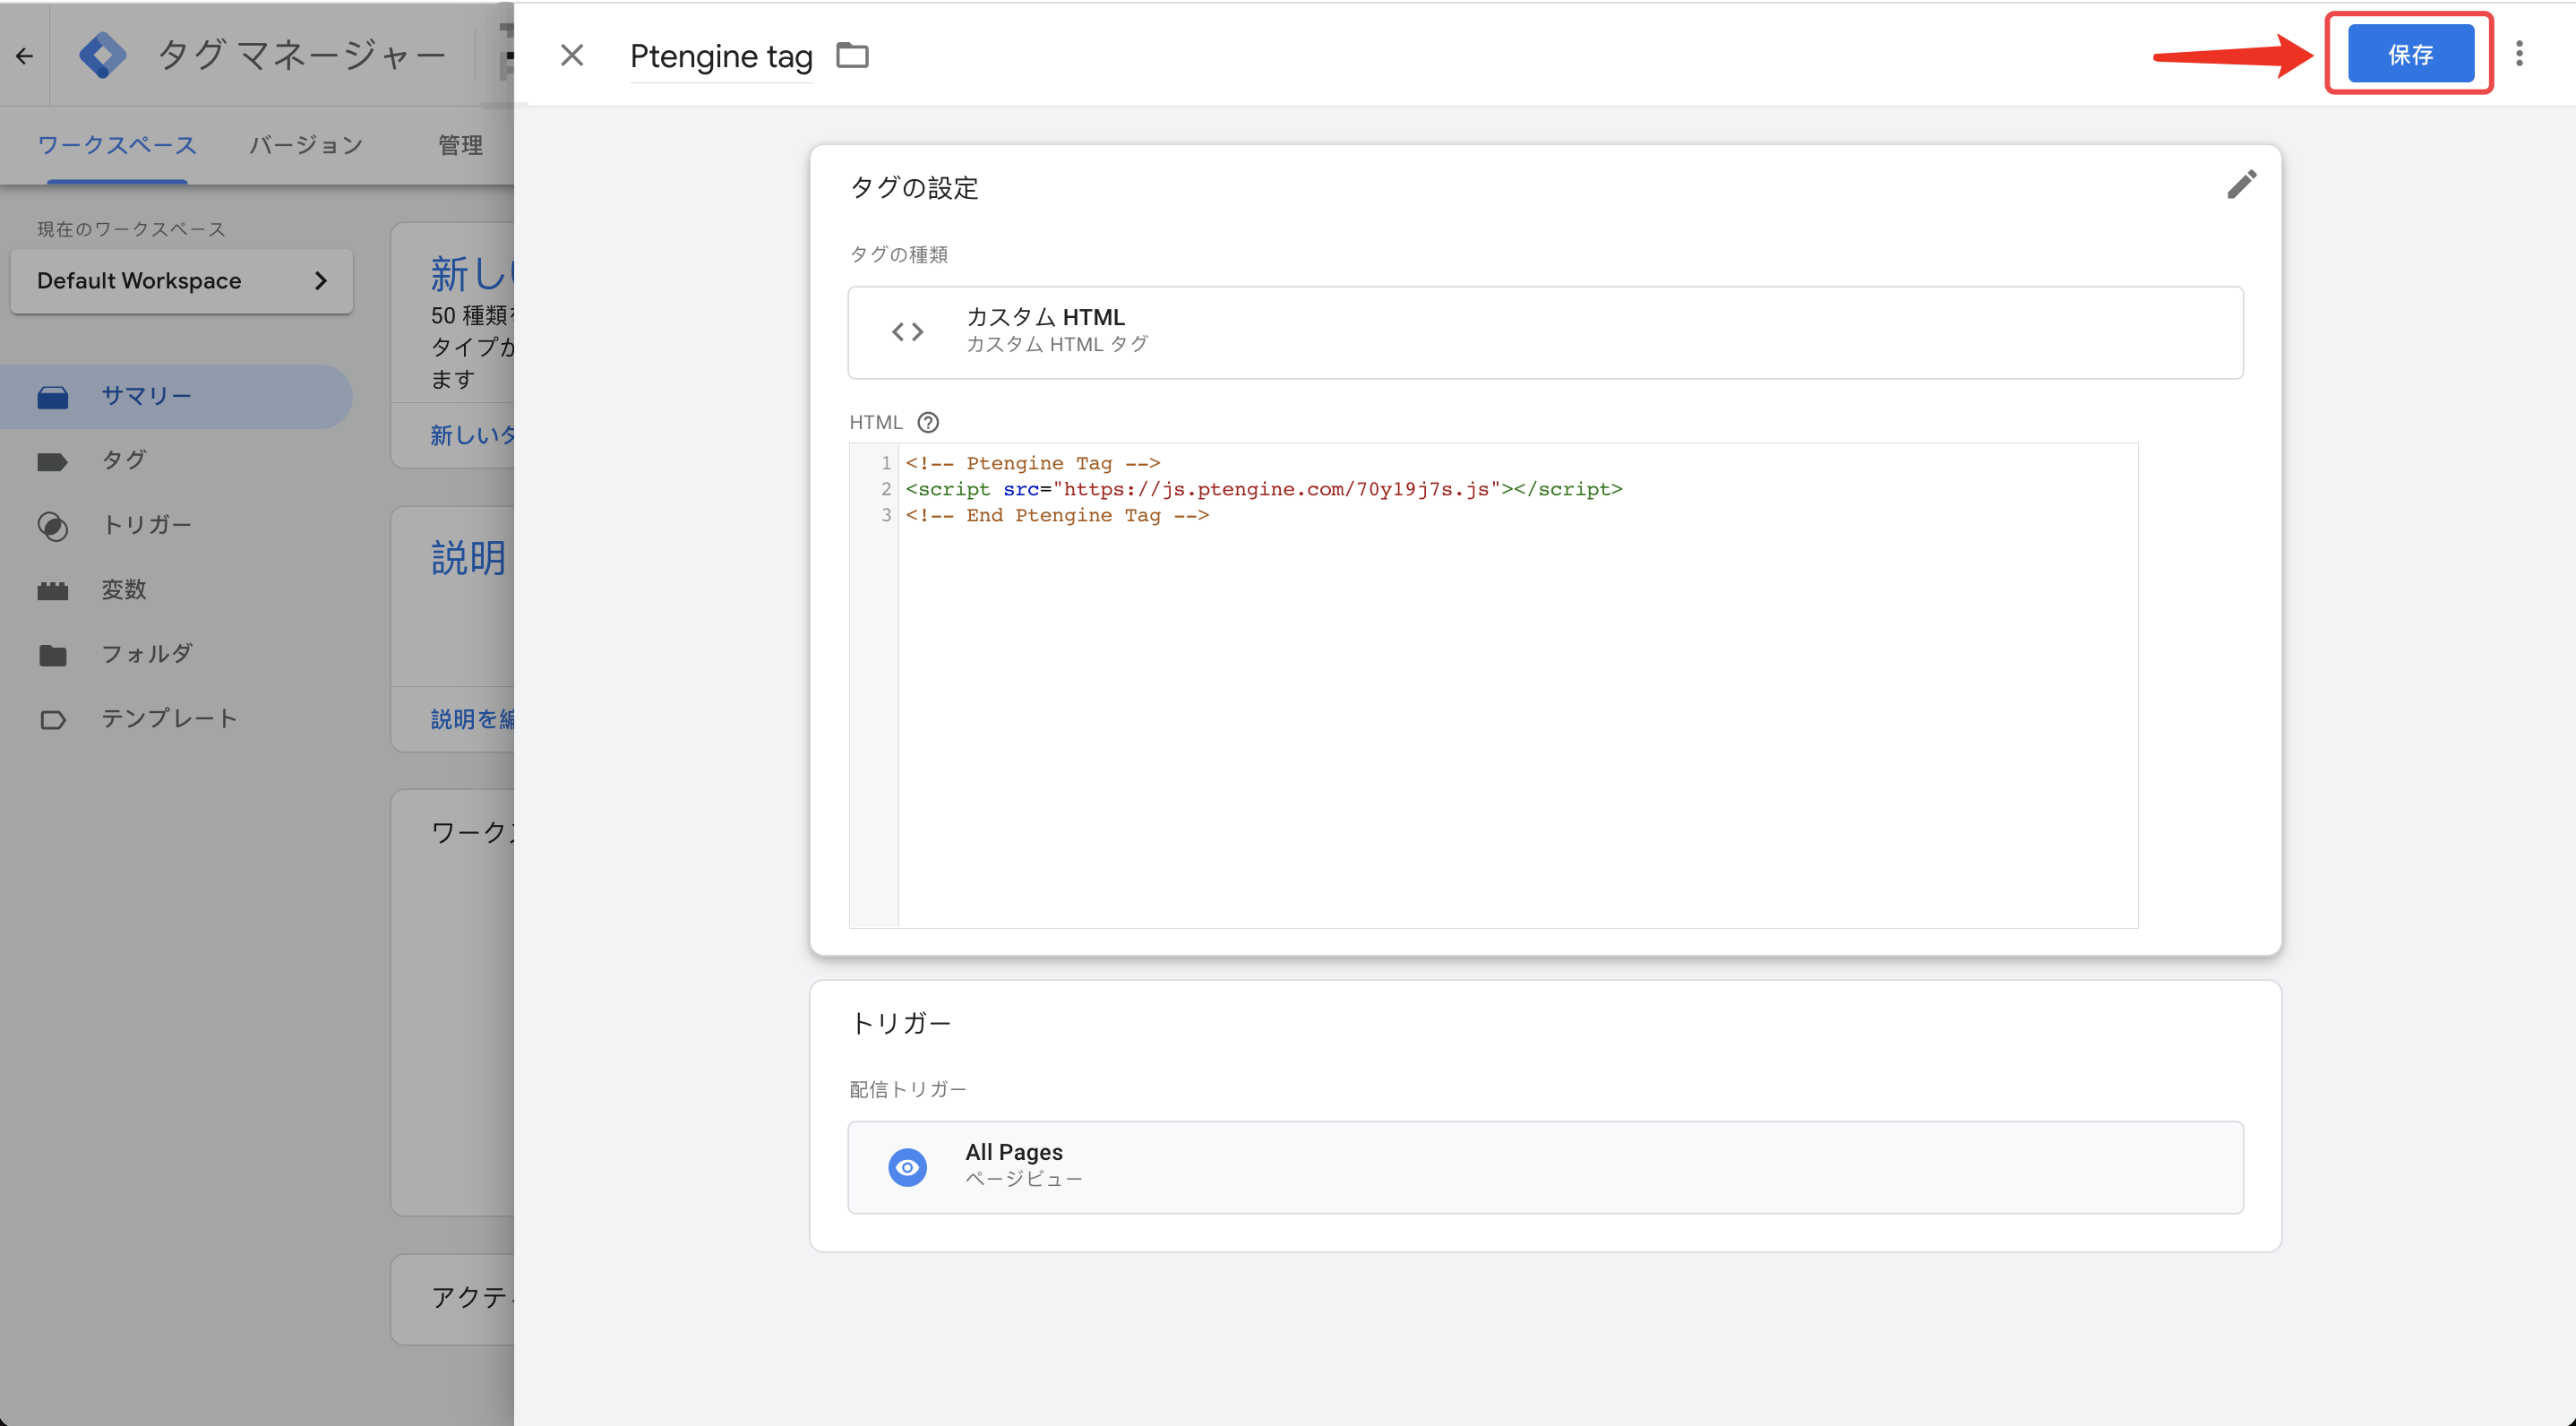Click the 配信トリガー label

tap(907, 1089)
